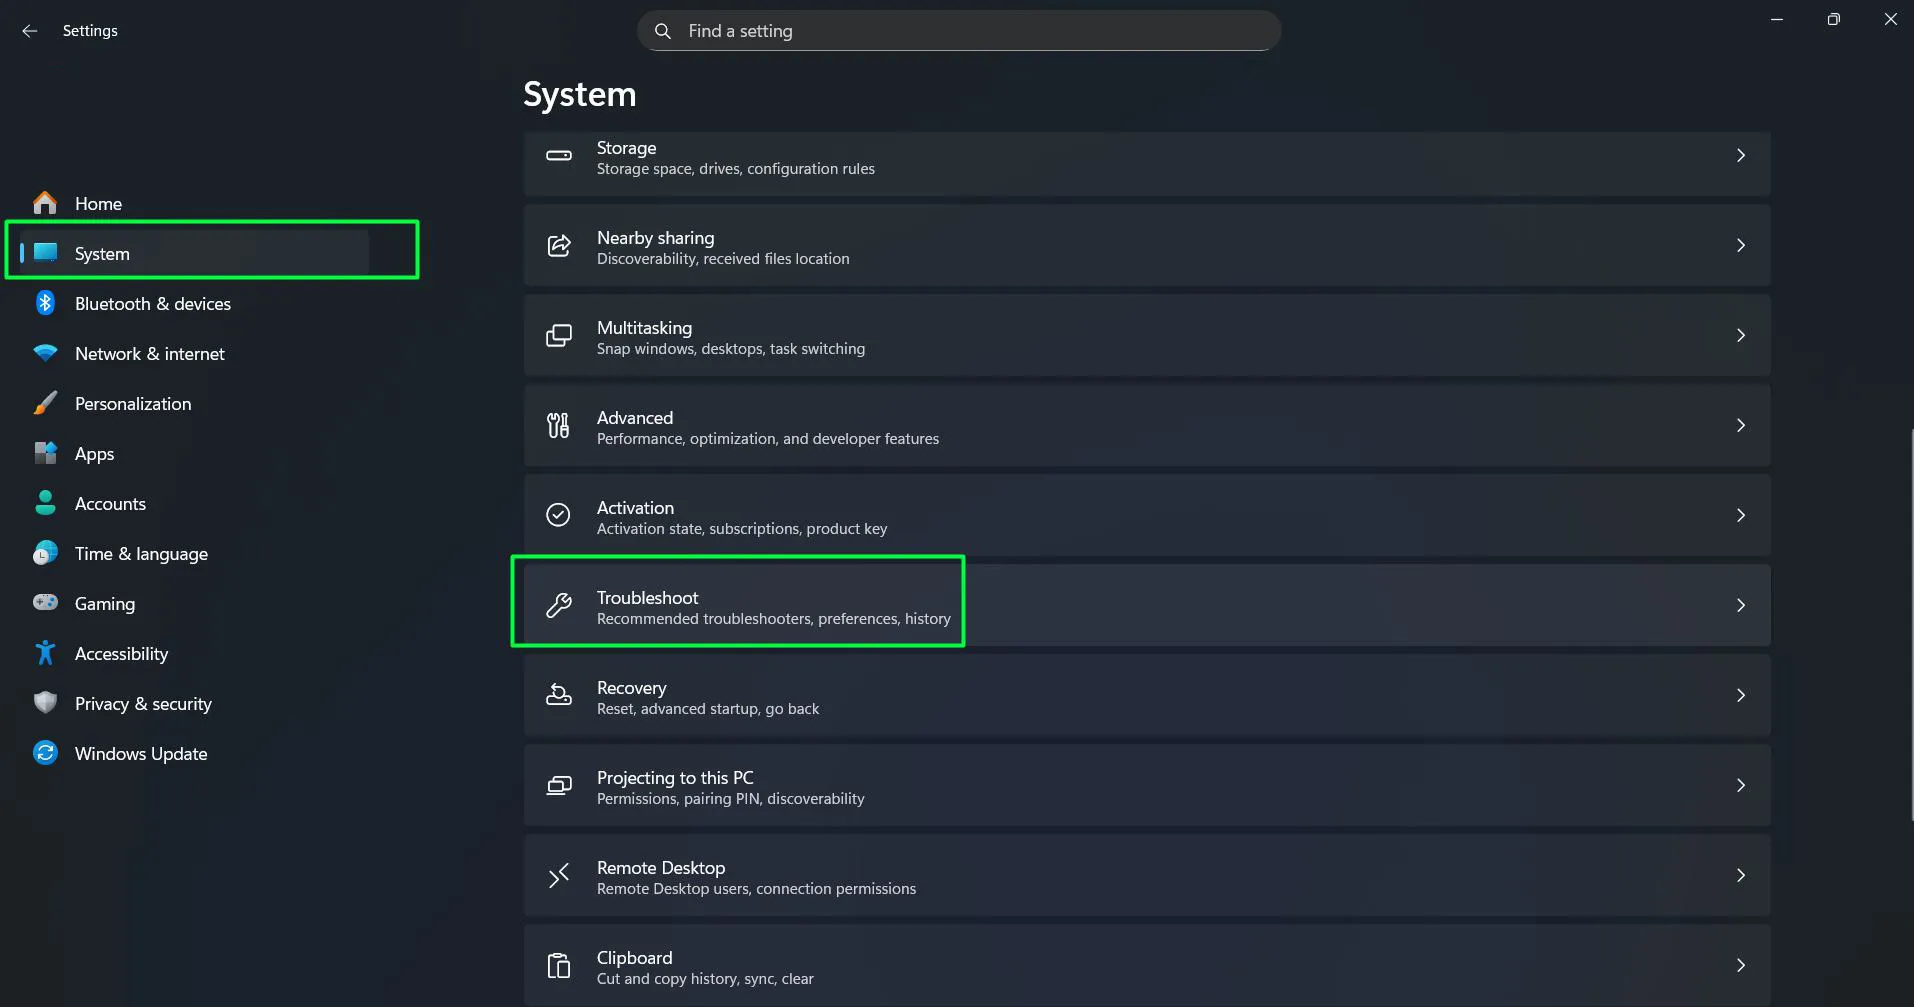Screen dimensions: 1914x1007
Task: Click the Windows Update icon in sidebar
Action: pos(45,753)
